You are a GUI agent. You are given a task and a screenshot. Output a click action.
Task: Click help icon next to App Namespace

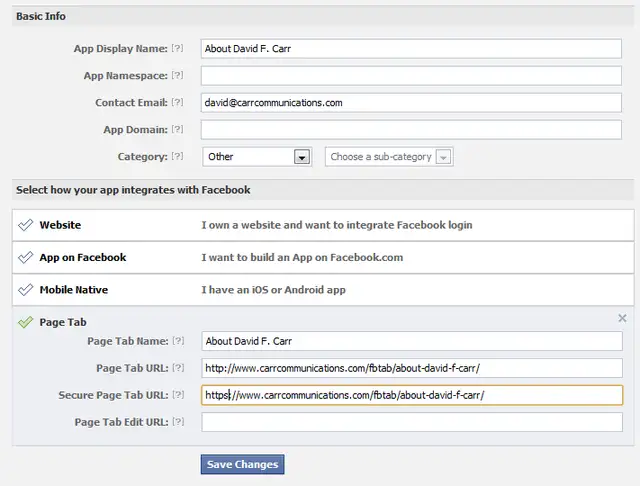(177, 75)
